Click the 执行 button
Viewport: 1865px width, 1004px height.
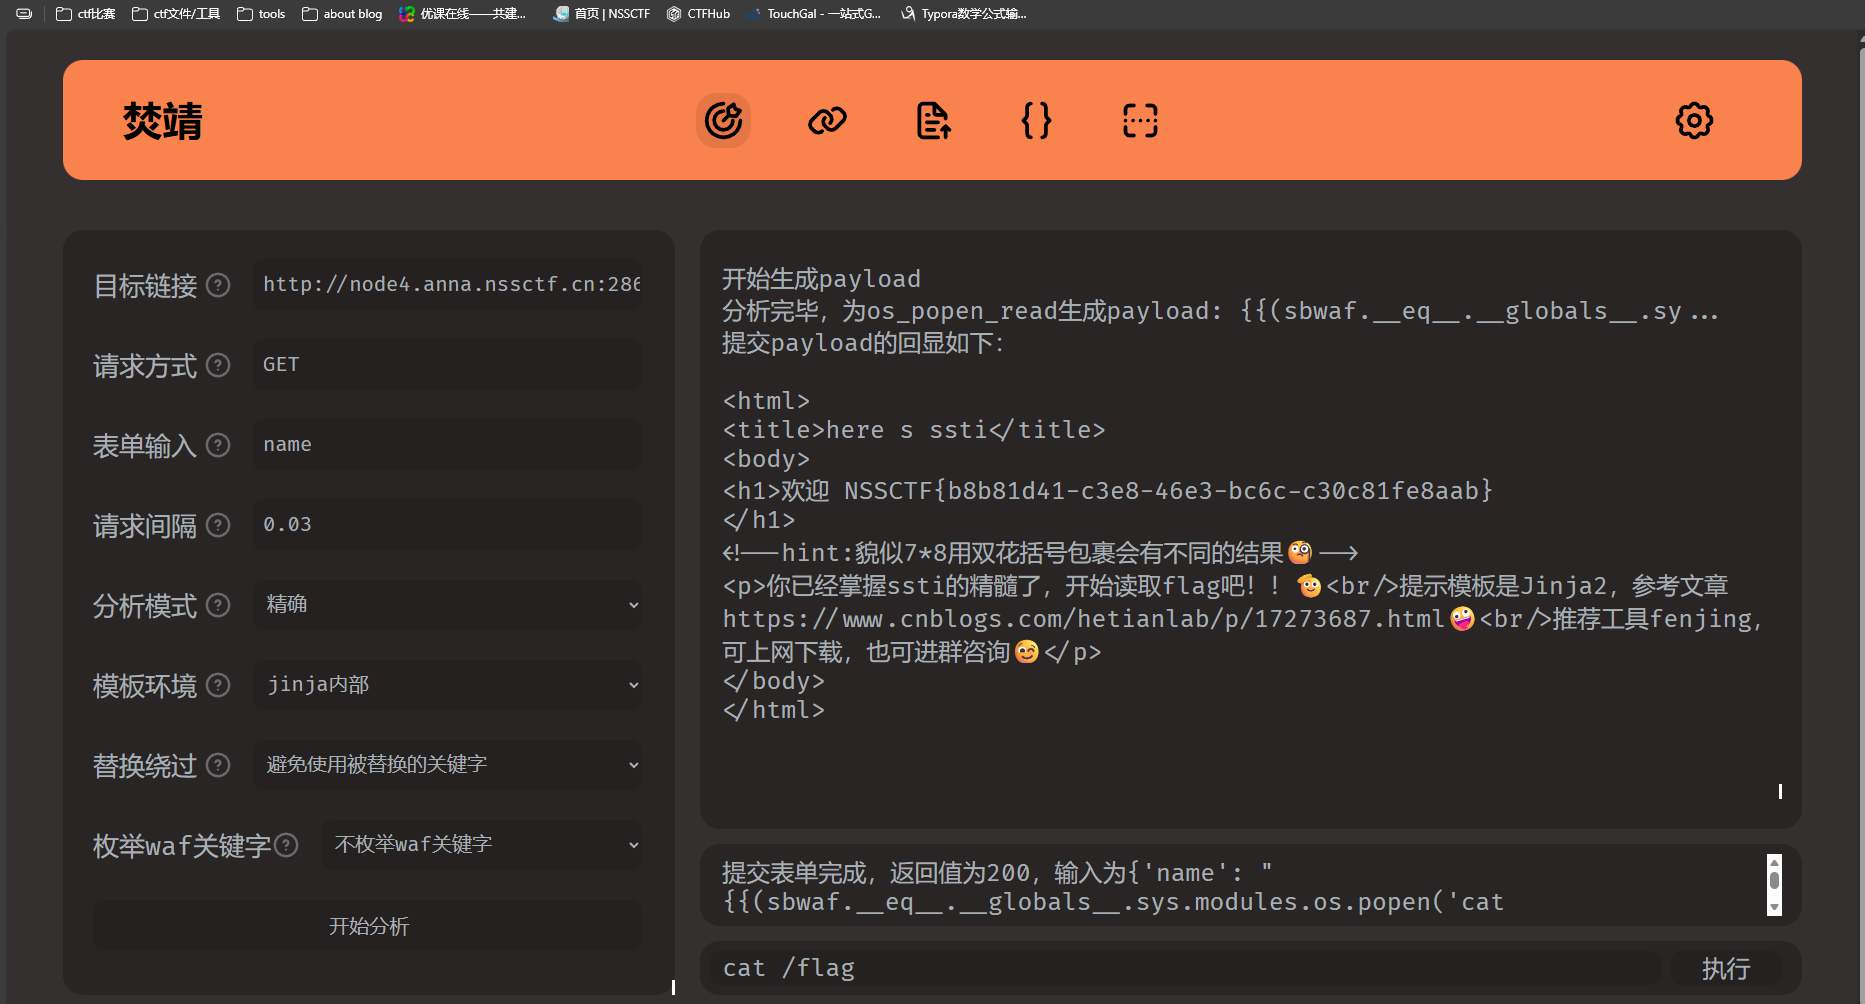click(x=1726, y=968)
